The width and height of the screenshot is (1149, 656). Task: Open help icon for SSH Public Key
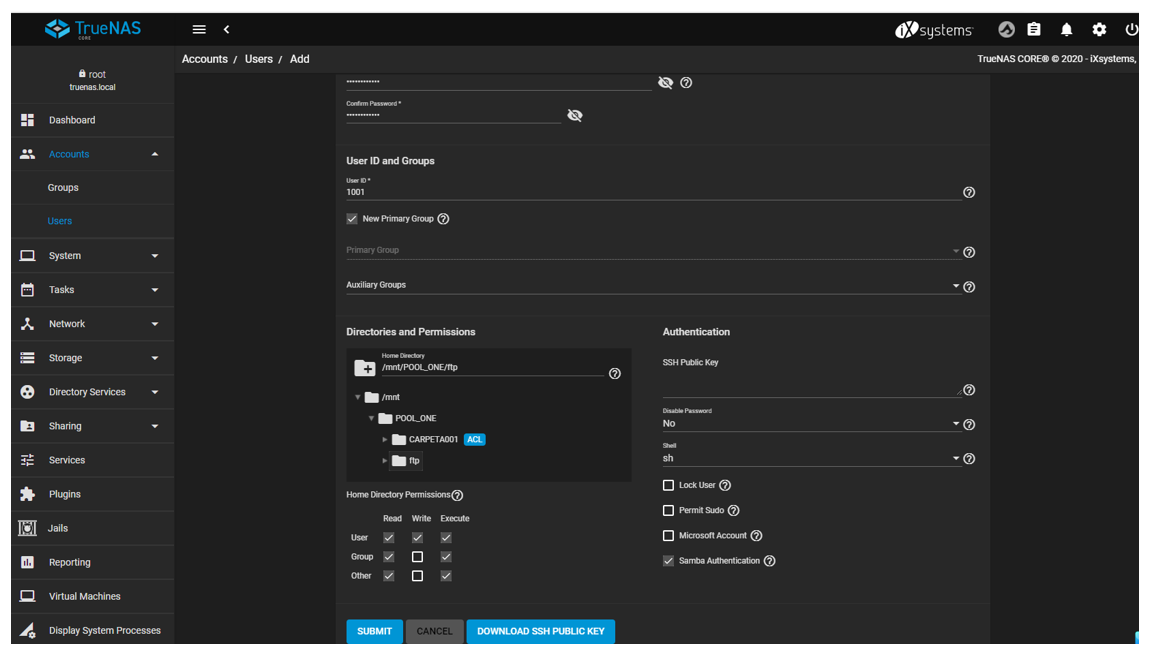[969, 390]
